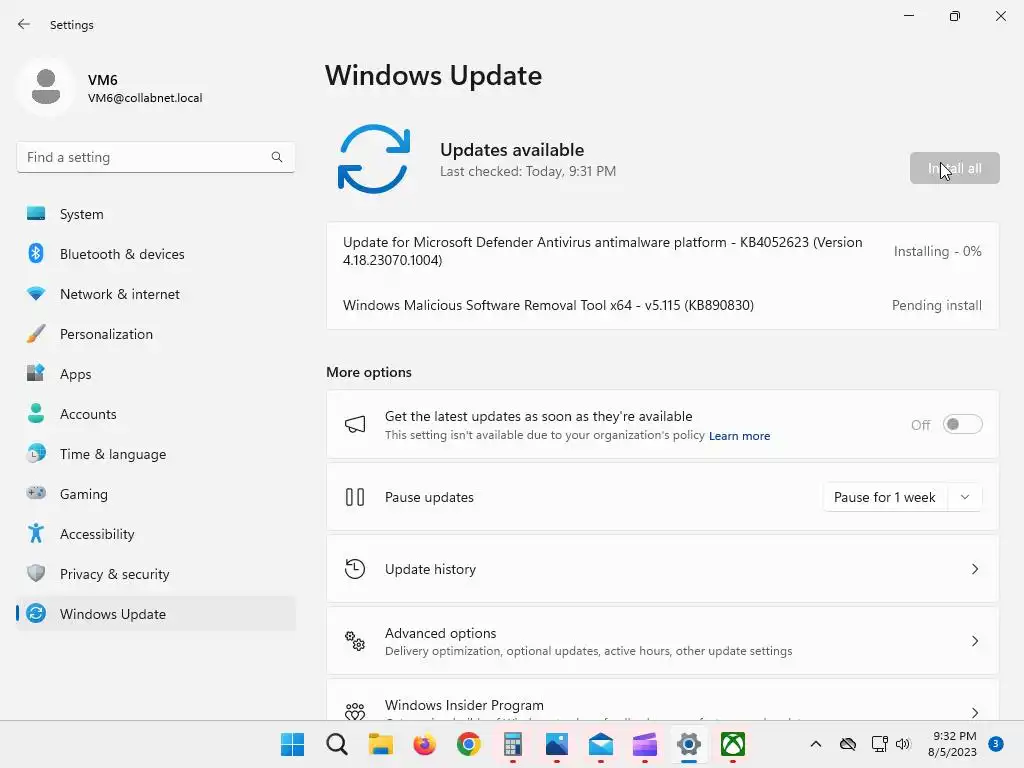The height and width of the screenshot is (768, 1024).
Task: Open the Learn more link
Action: pos(739,436)
